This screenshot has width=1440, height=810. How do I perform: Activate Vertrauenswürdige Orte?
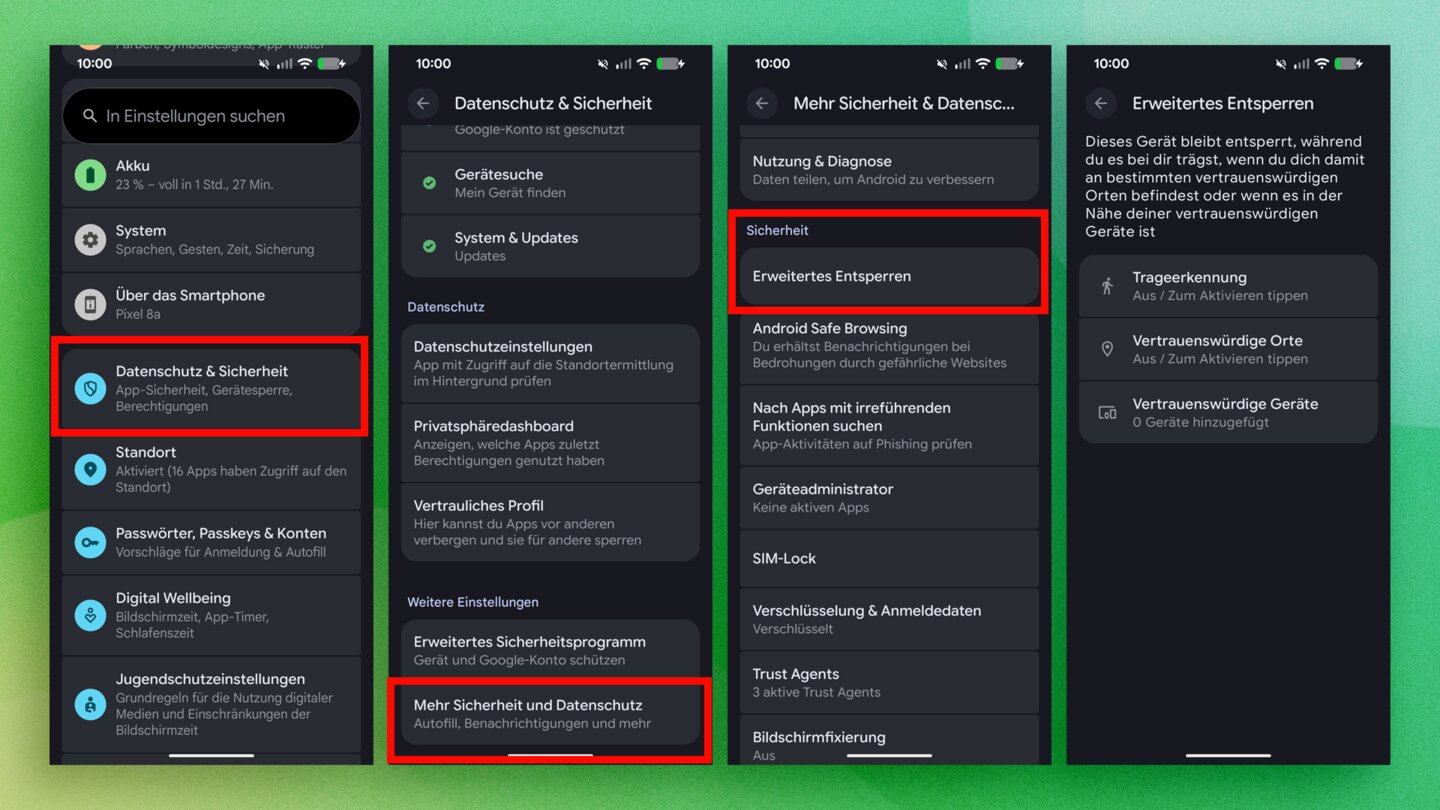1228,349
